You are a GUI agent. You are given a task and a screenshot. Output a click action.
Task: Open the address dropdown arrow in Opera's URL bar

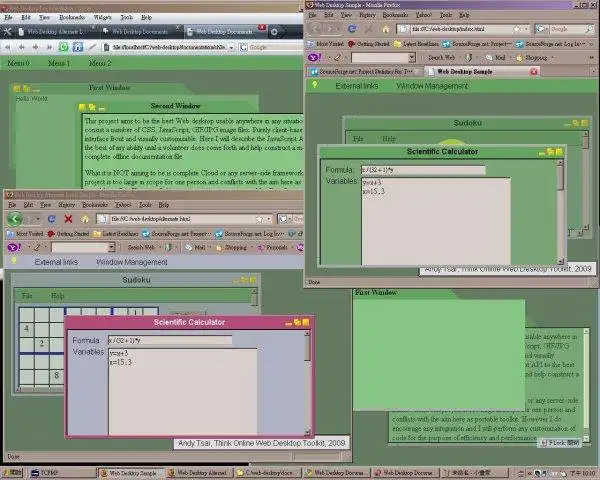click(232, 47)
